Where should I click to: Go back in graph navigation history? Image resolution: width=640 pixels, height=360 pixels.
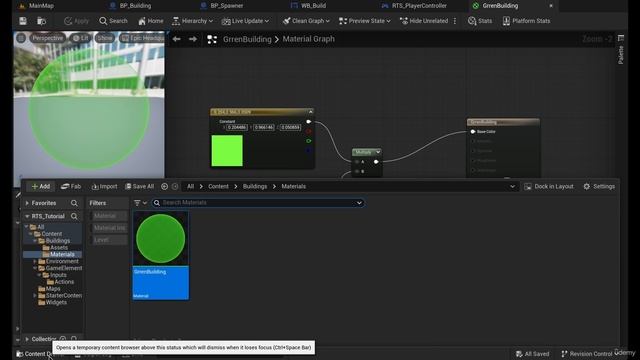[x=176, y=39]
